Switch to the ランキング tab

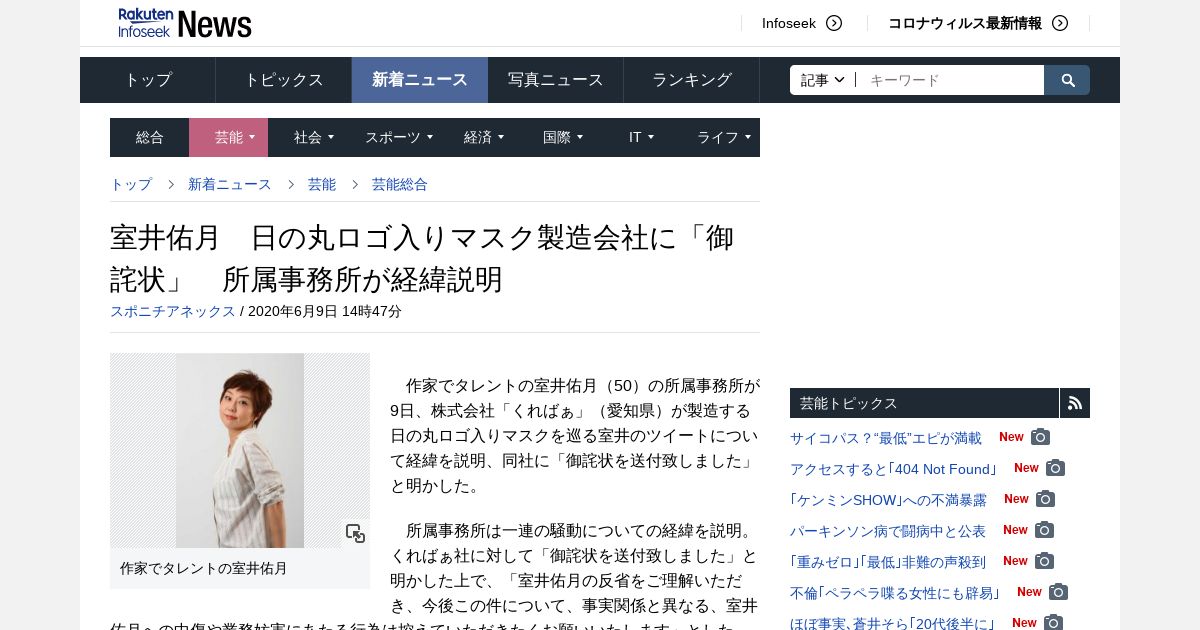click(x=692, y=80)
